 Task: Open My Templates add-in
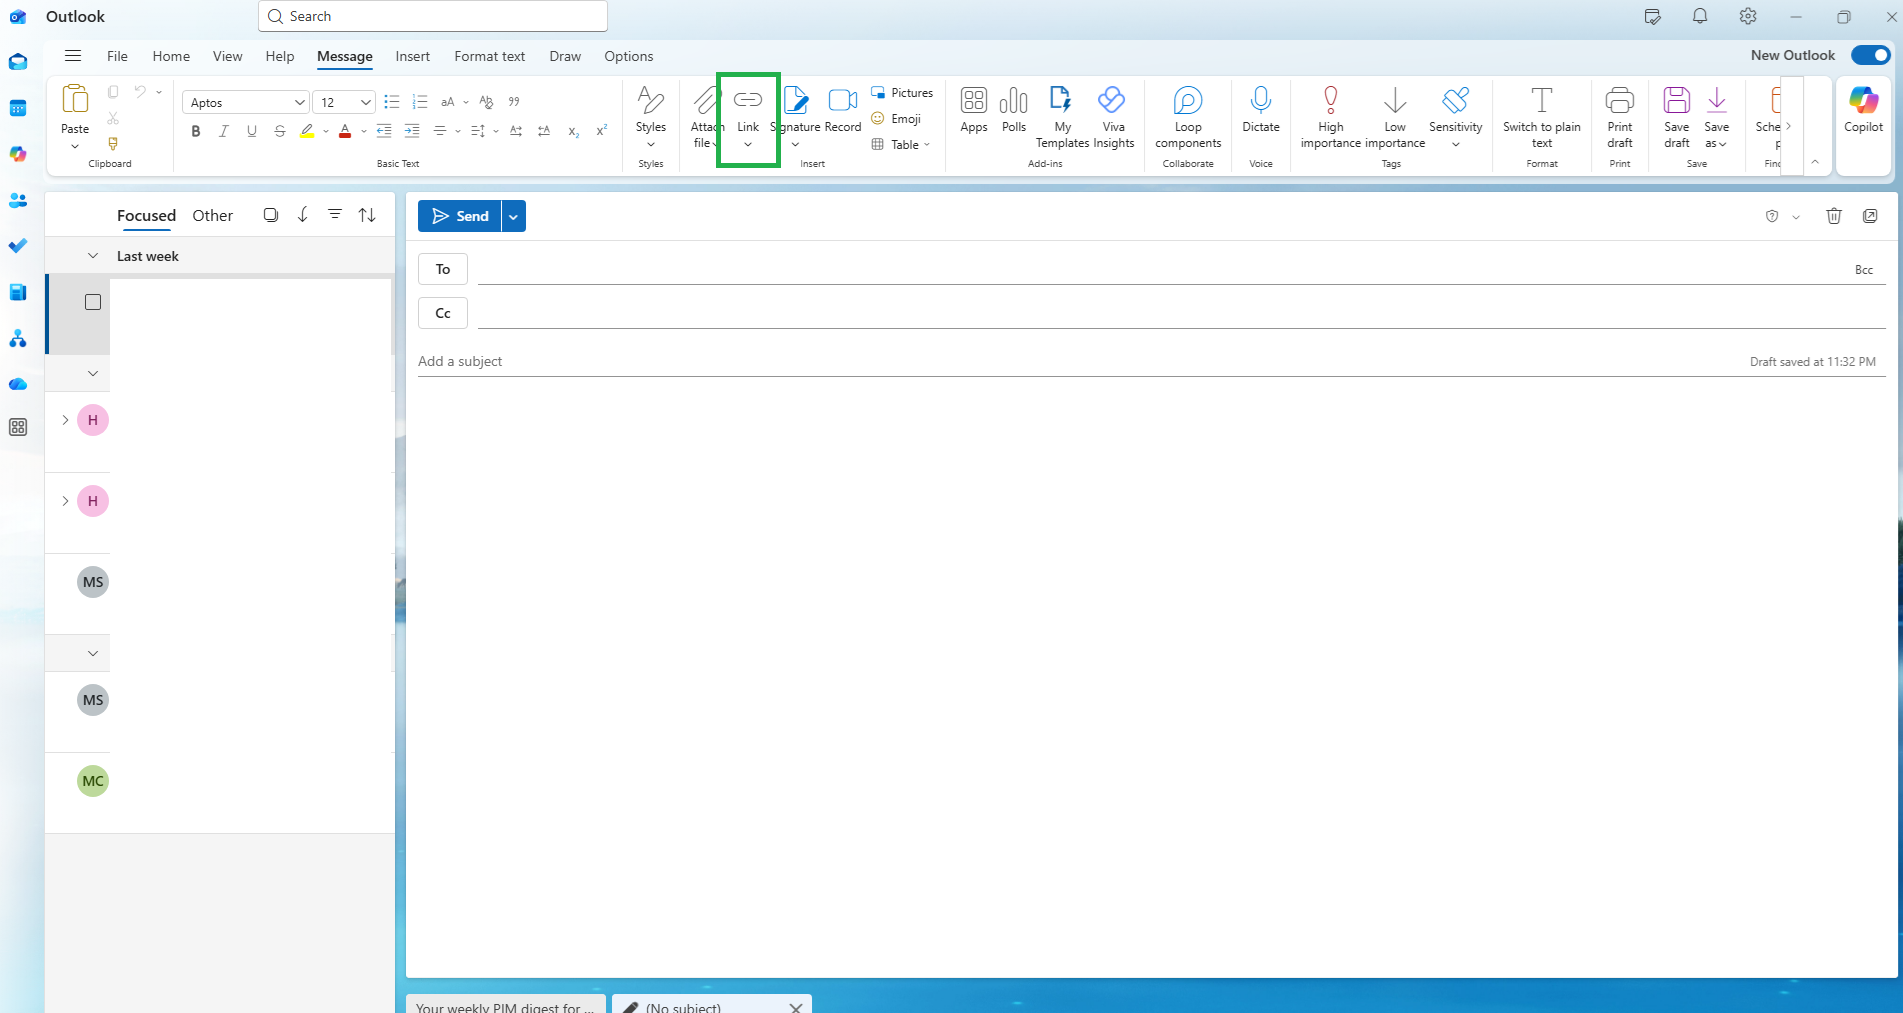[1062, 117]
